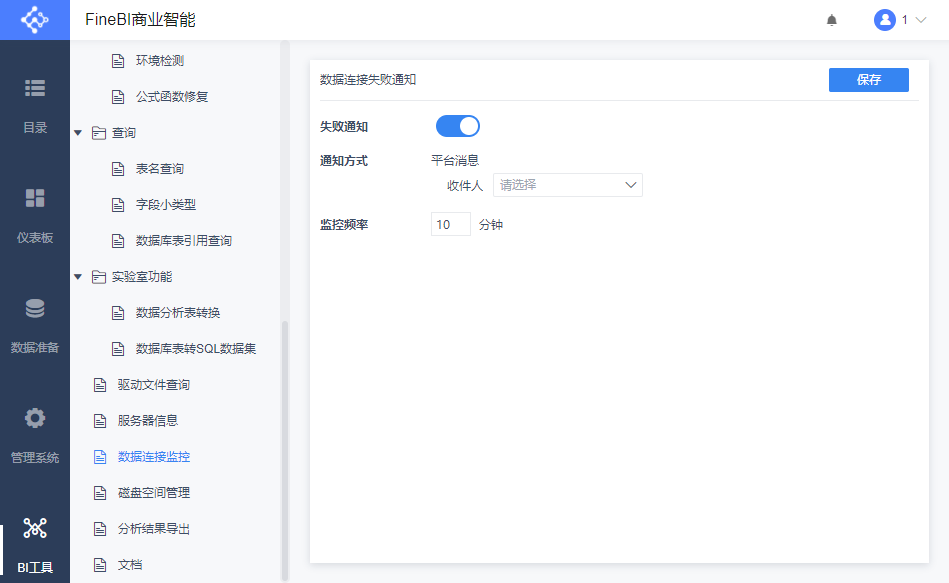Click the FineBI logo icon
949x583 pixels.
pyautogui.click(x=34, y=20)
